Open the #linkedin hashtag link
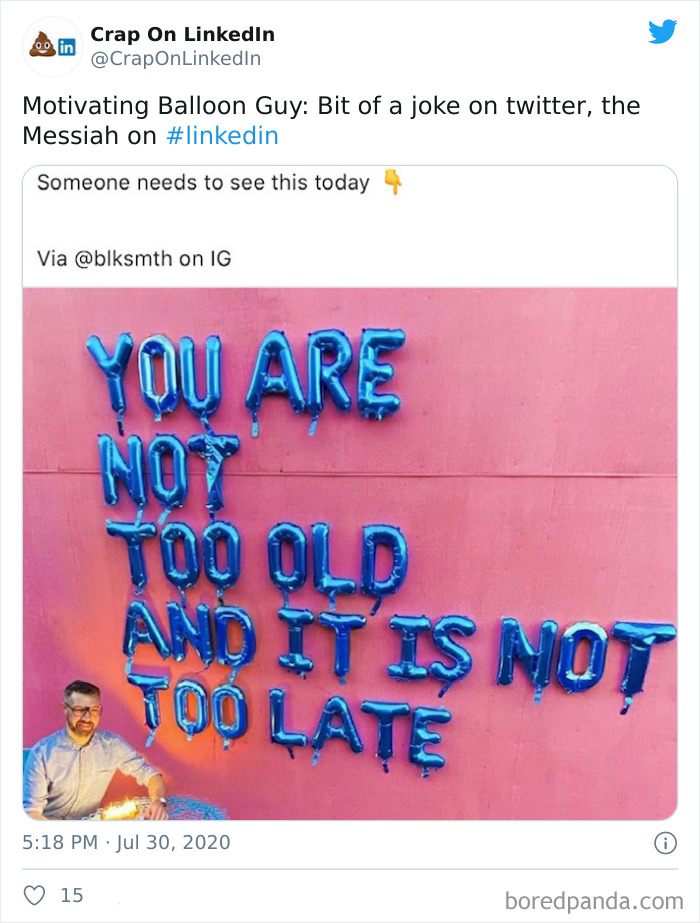 point(224,132)
